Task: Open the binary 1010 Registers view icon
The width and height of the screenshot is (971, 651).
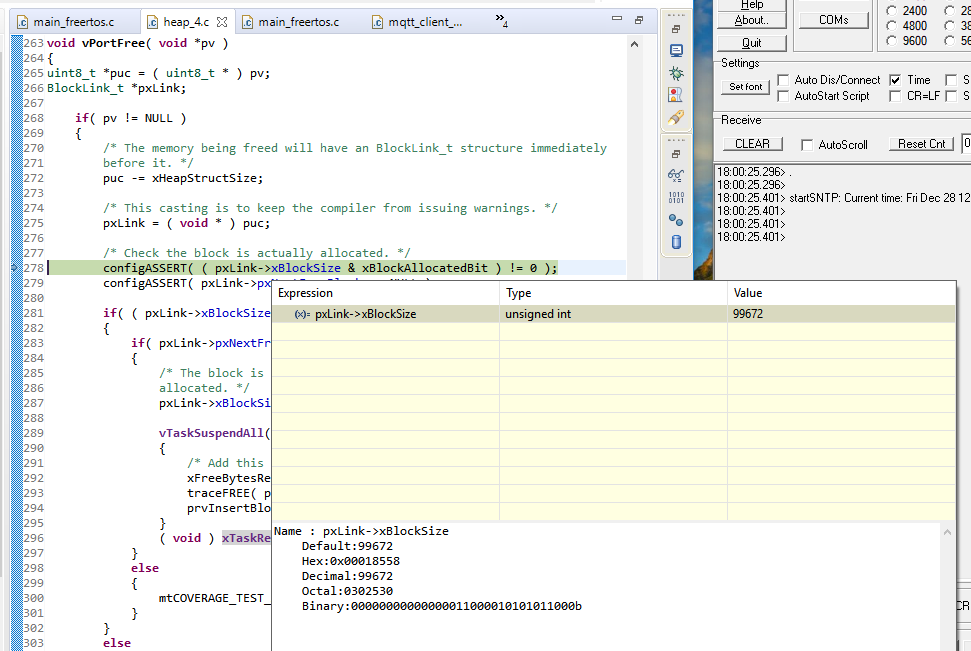Action: pyautogui.click(x=676, y=197)
